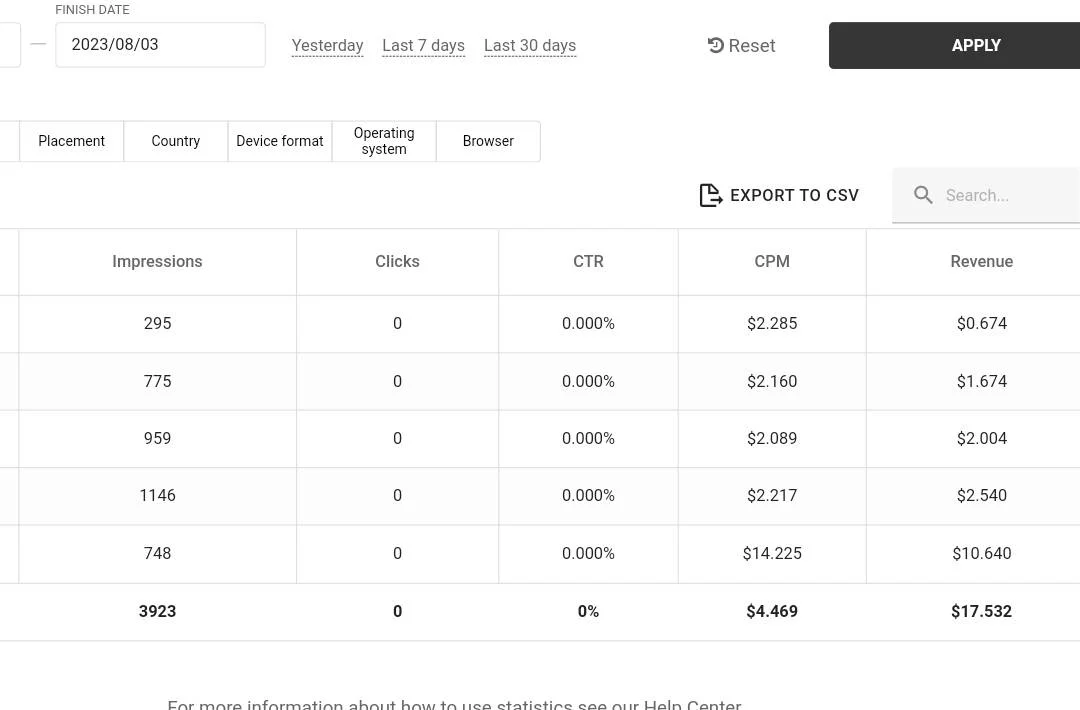Open the Operating system tab

point(384,141)
